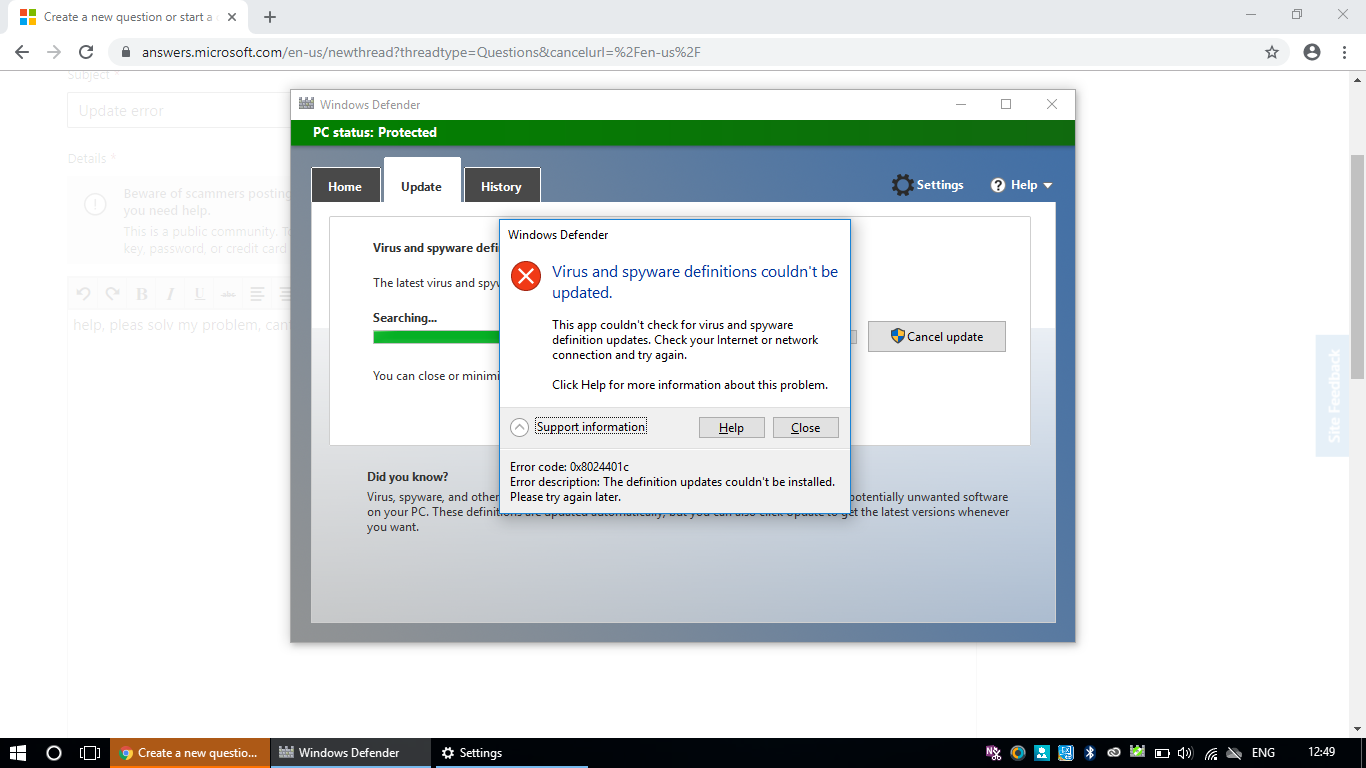This screenshot has width=1366, height=768.
Task: Toggle bold in the forum editor
Action: [142, 294]
